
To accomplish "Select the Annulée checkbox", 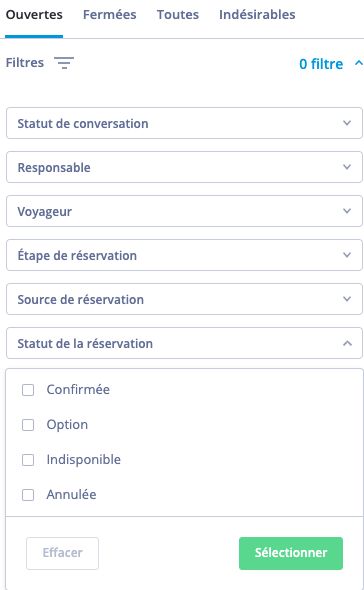I will tap(28, 495).
